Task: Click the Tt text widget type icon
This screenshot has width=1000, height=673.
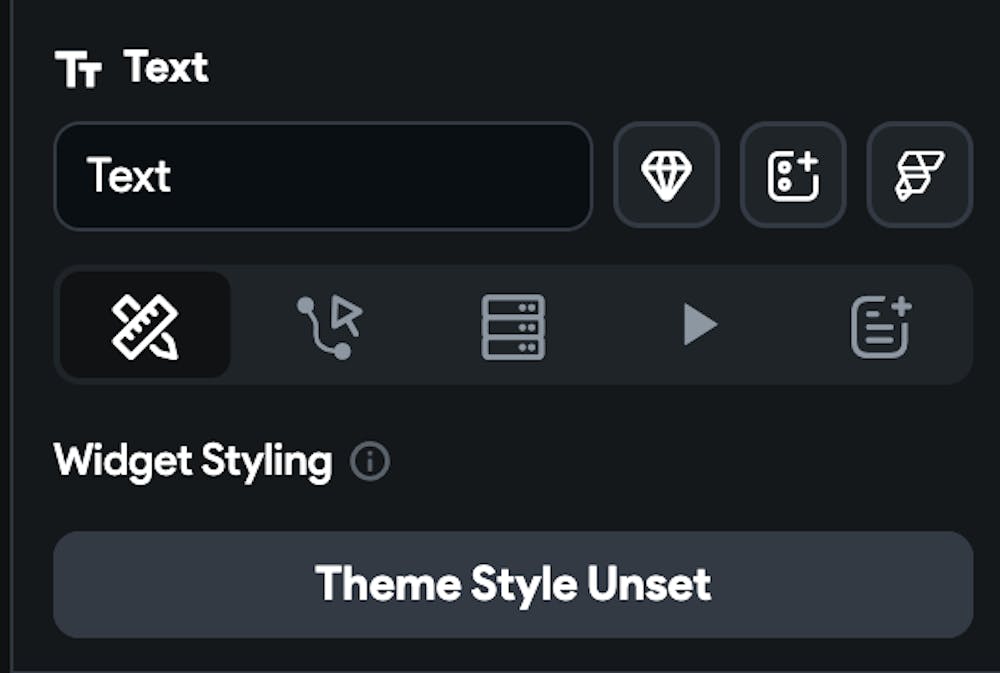Action: pyautogui.click(x=78, y=70)
